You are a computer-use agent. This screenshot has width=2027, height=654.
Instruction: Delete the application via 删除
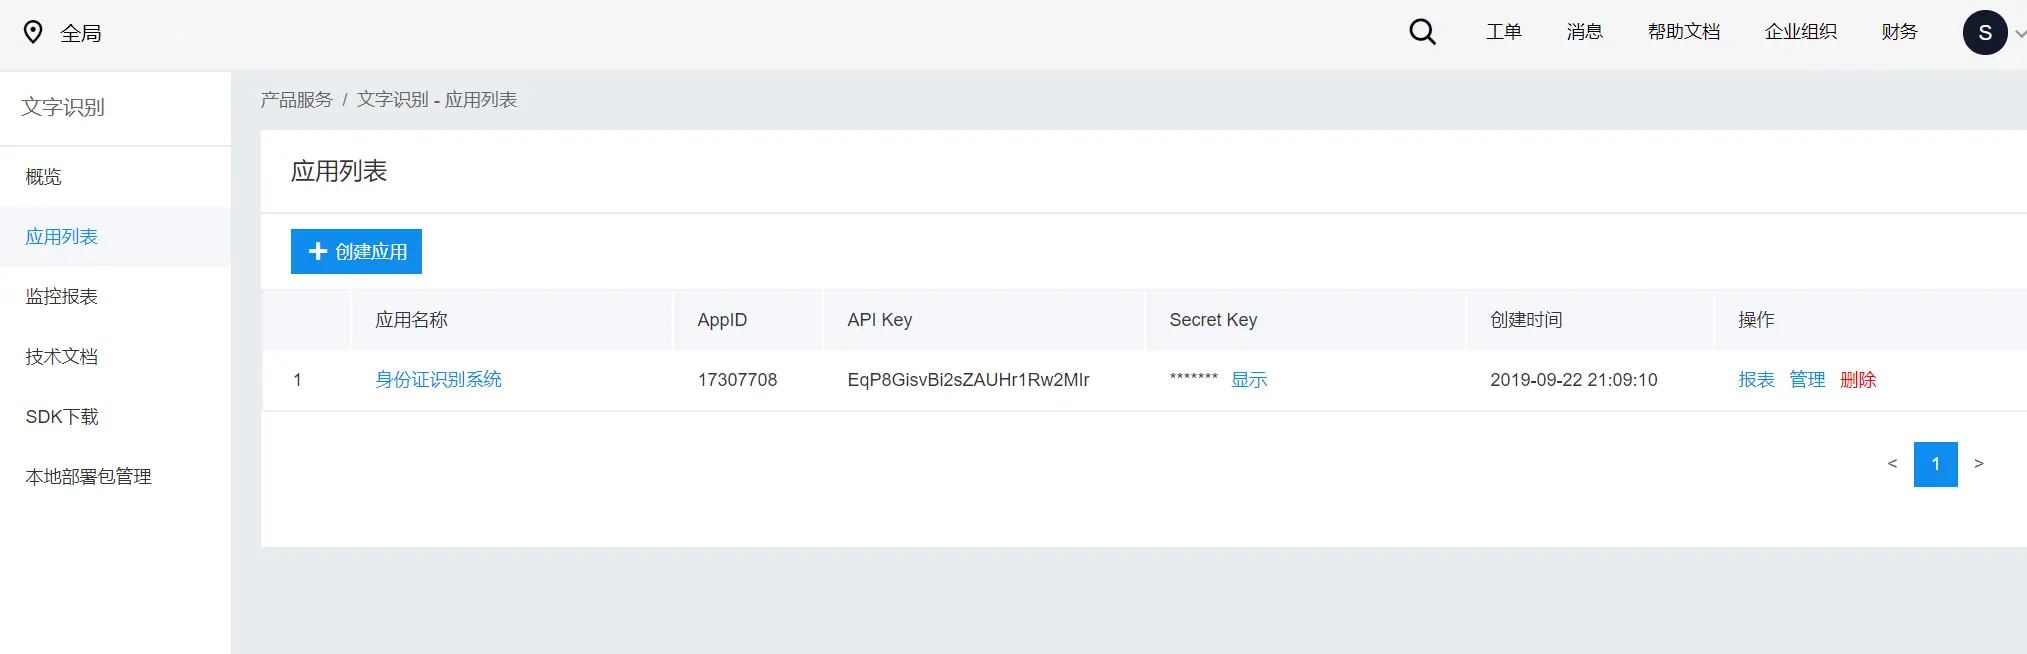1858,380
